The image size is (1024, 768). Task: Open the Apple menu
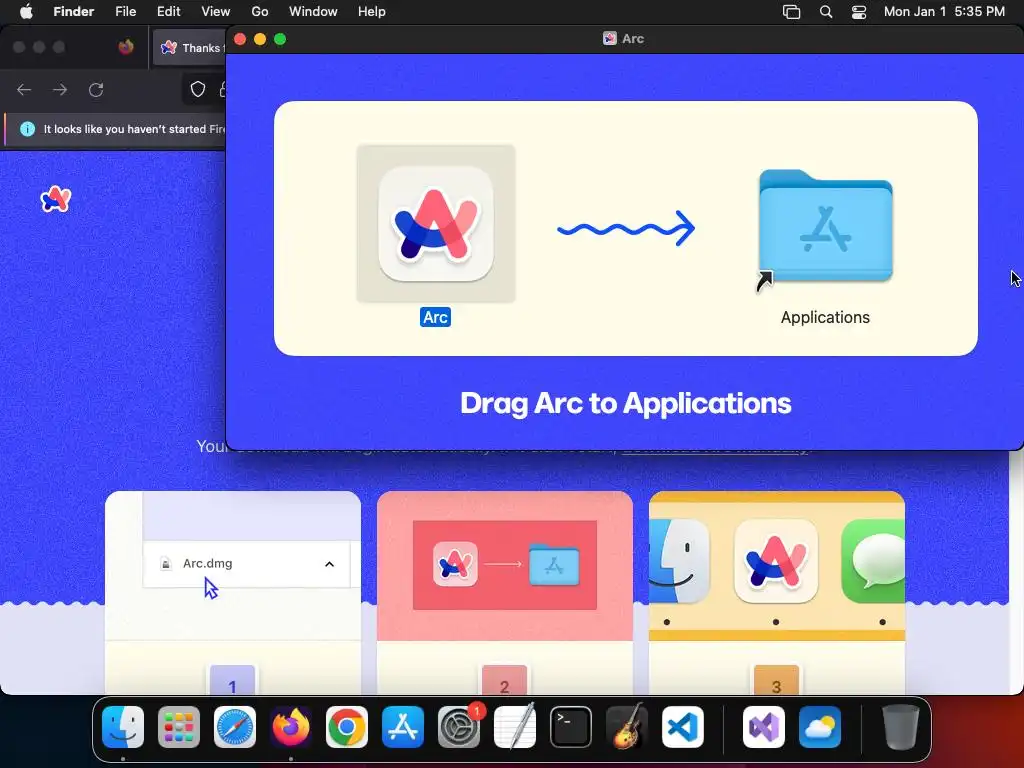point(26,12)
